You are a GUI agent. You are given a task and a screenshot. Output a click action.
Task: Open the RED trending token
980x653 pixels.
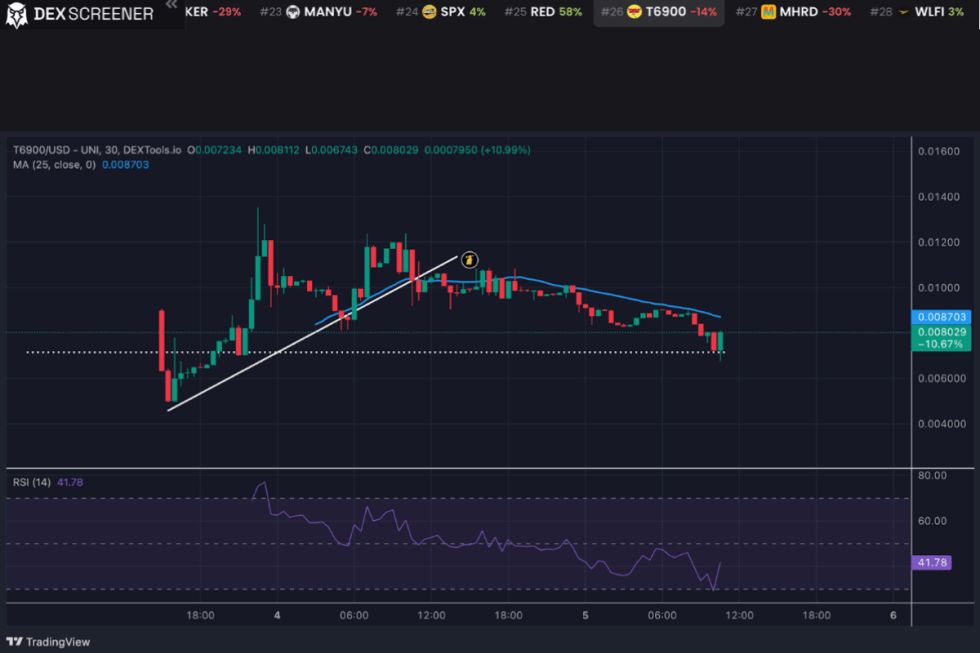543,12
